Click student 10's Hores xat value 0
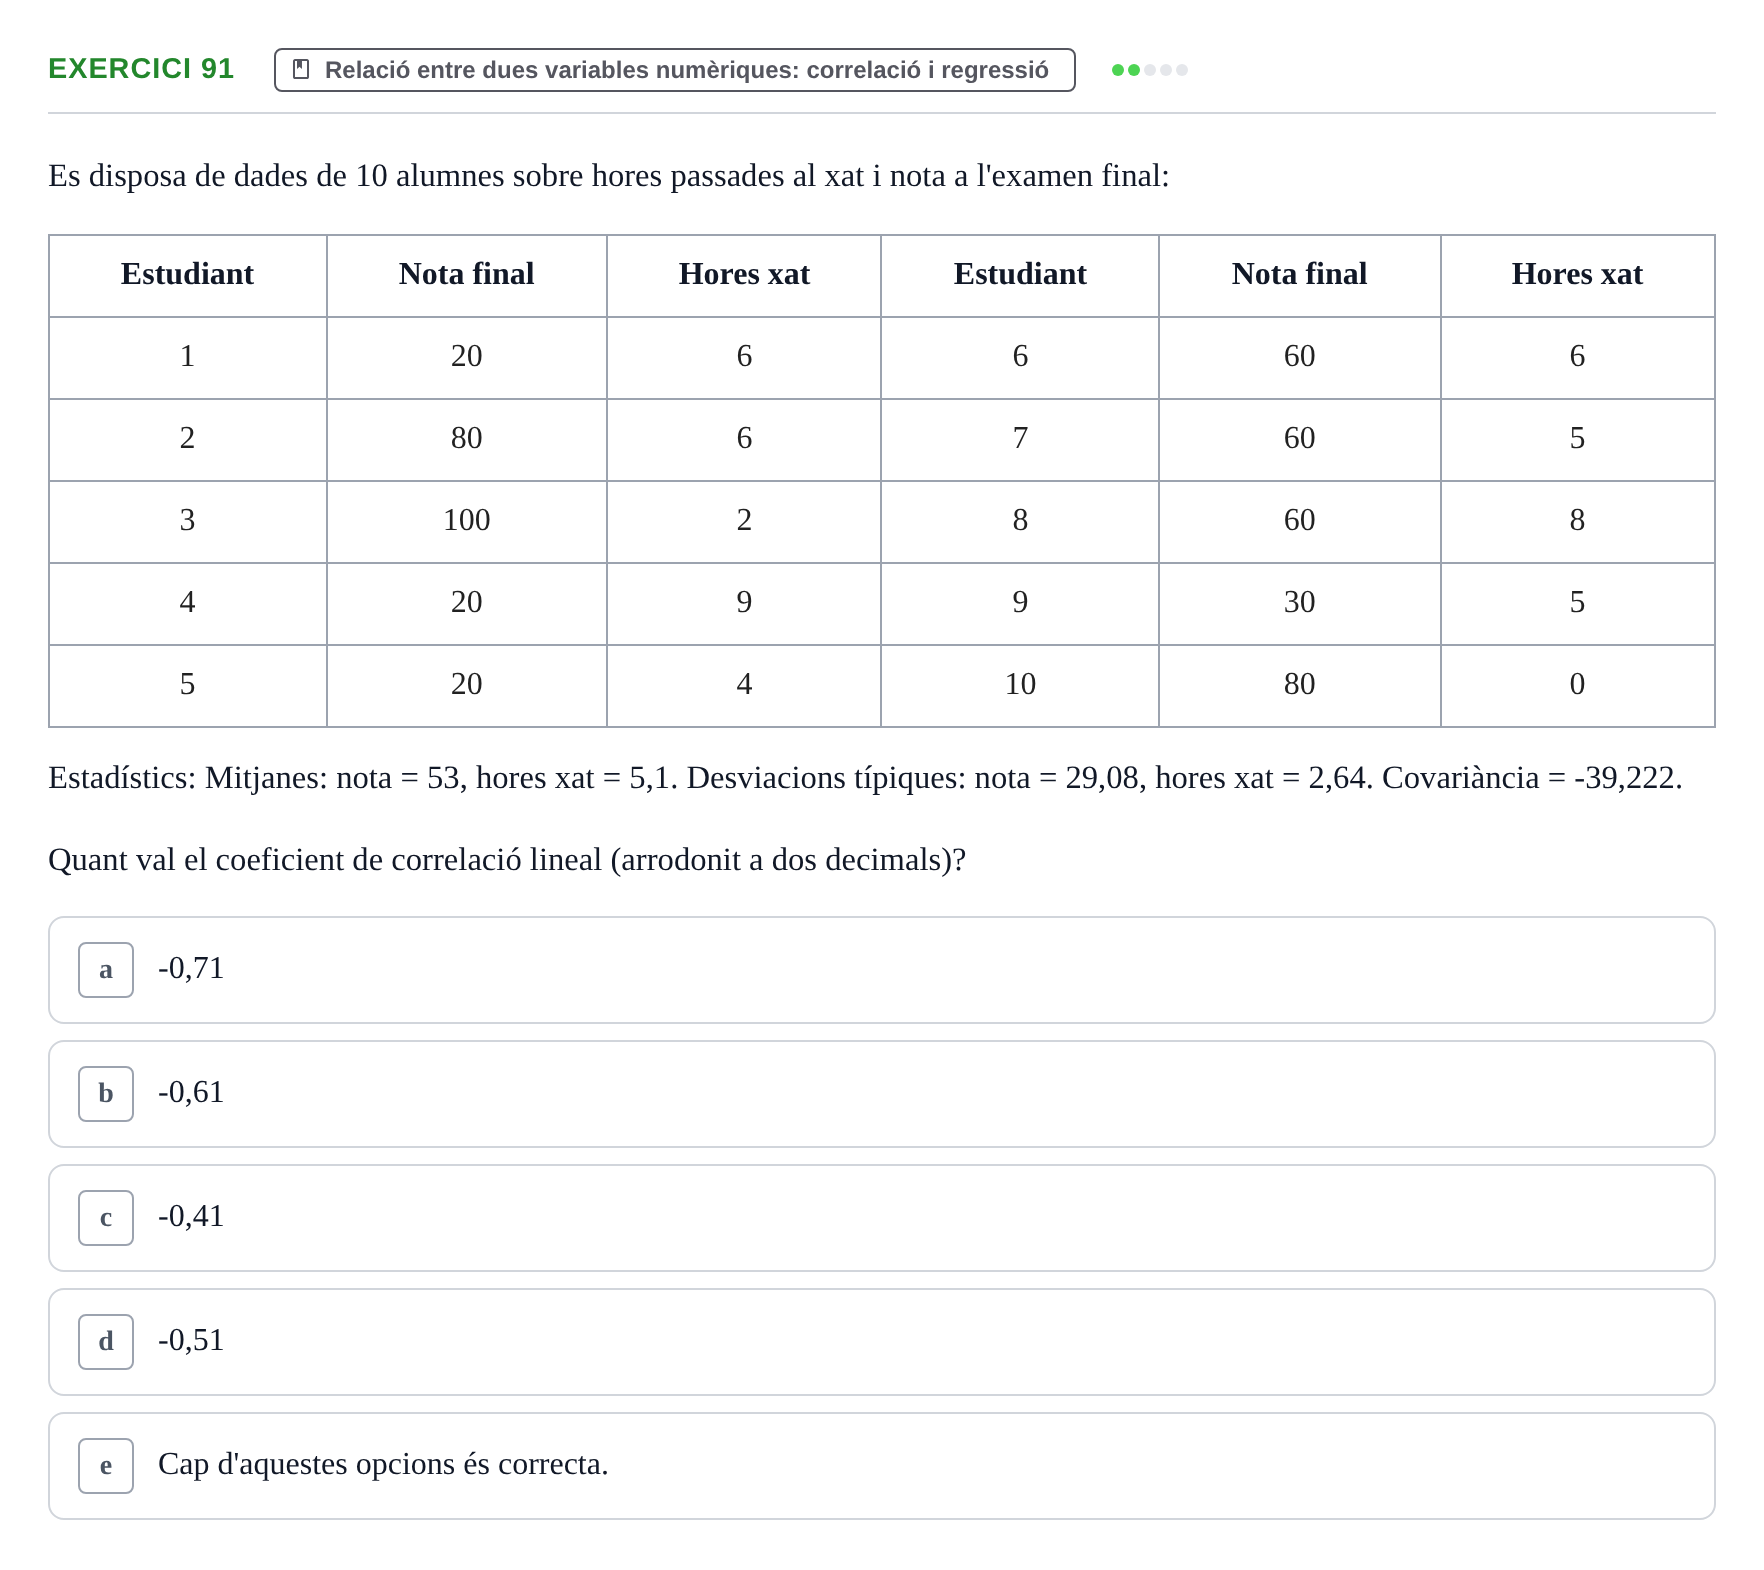 (x=1577, y=686)
